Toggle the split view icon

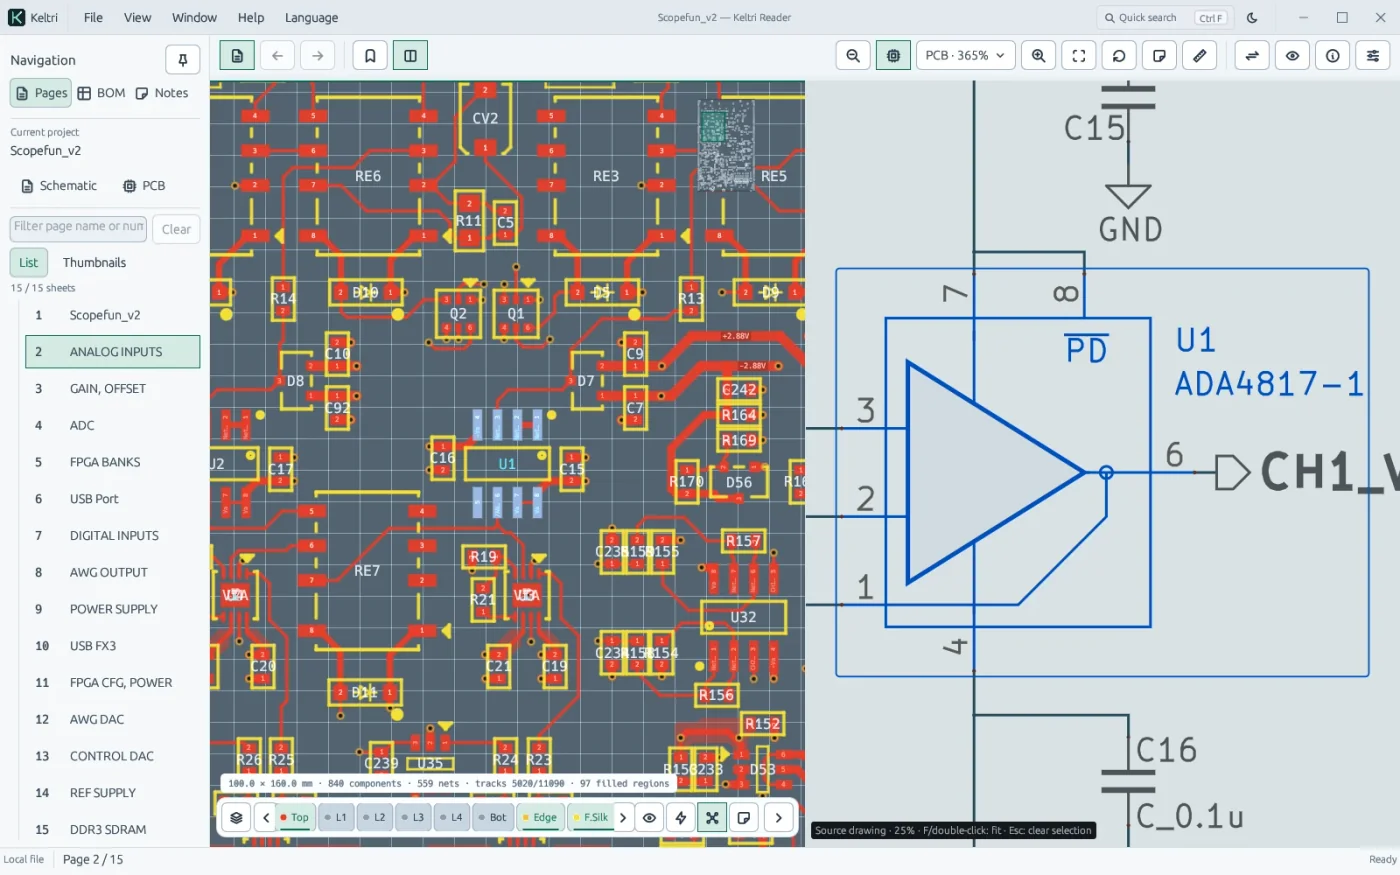coord(410,56)
